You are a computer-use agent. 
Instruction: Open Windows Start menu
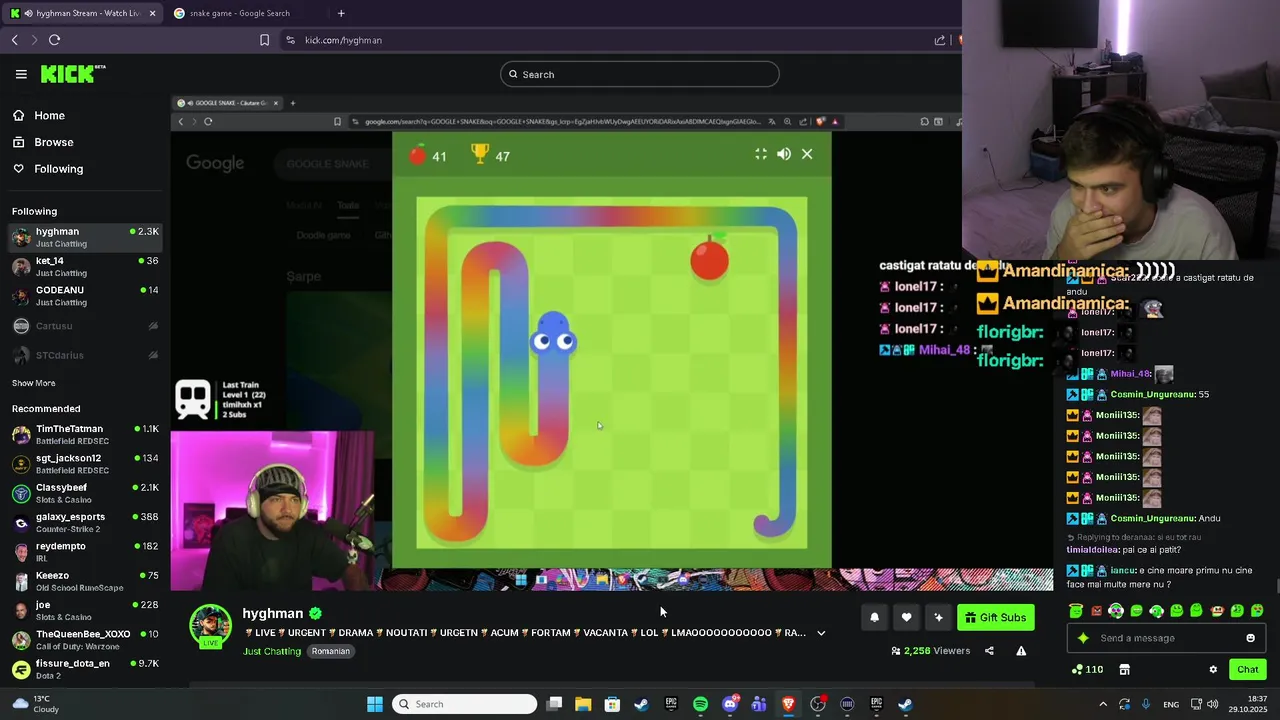point(375,704)
